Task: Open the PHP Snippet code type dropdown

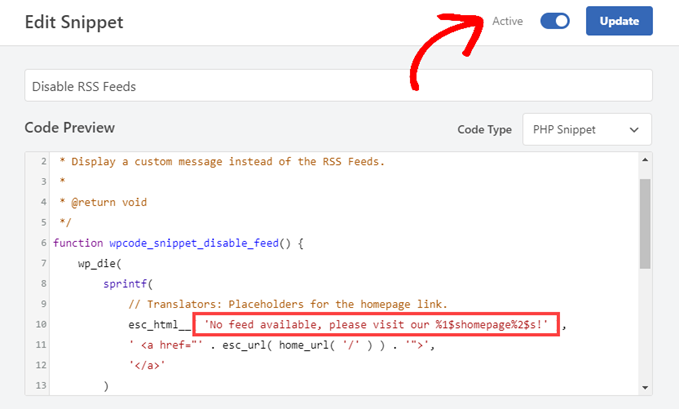Action: pyautogui.click(x=586, y=130)
